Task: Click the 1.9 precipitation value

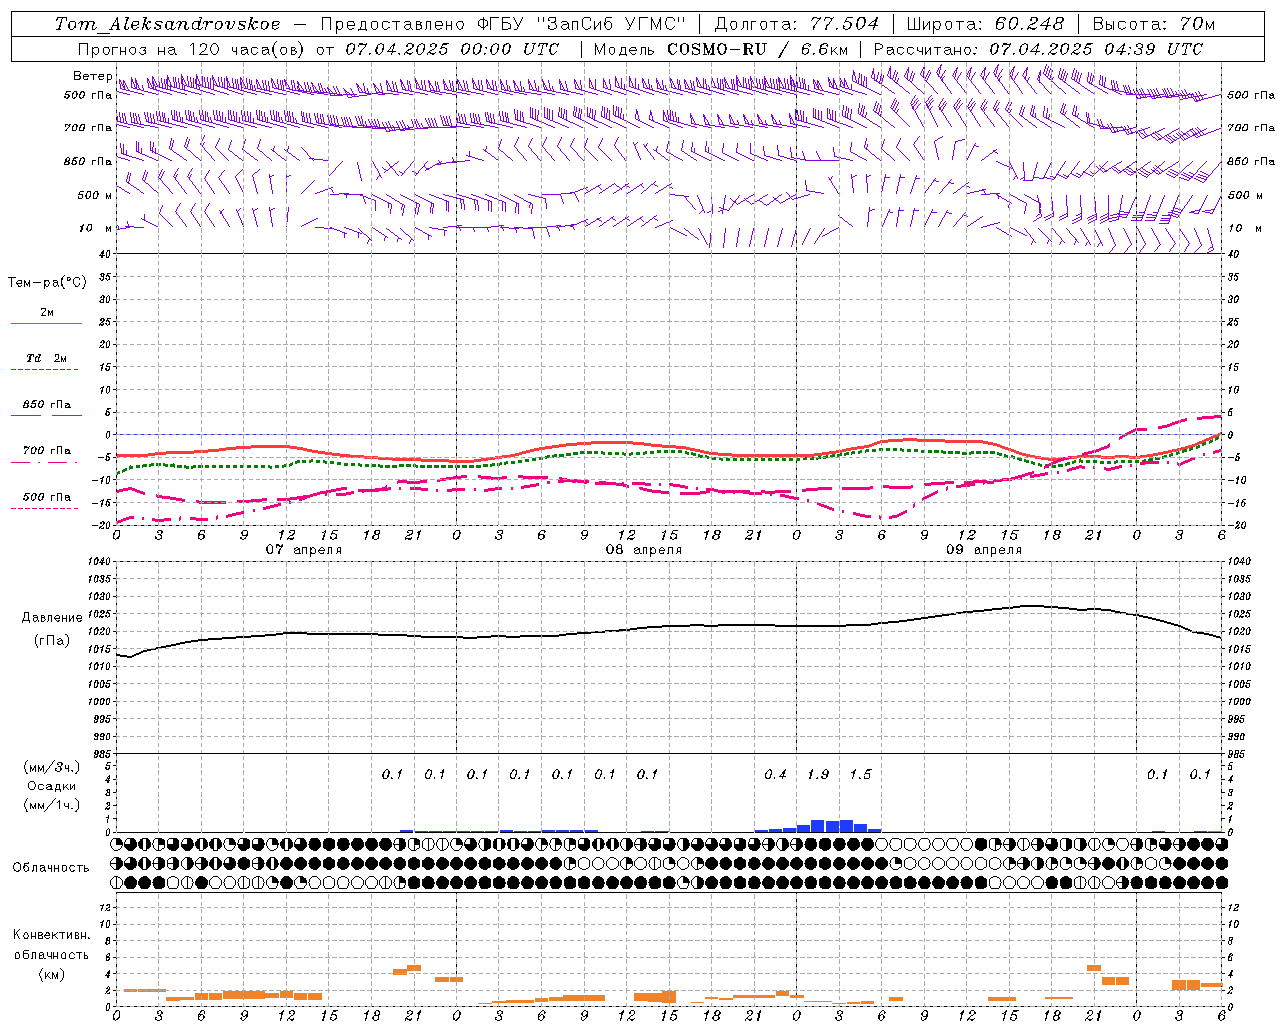Action: tap(818, 774)
